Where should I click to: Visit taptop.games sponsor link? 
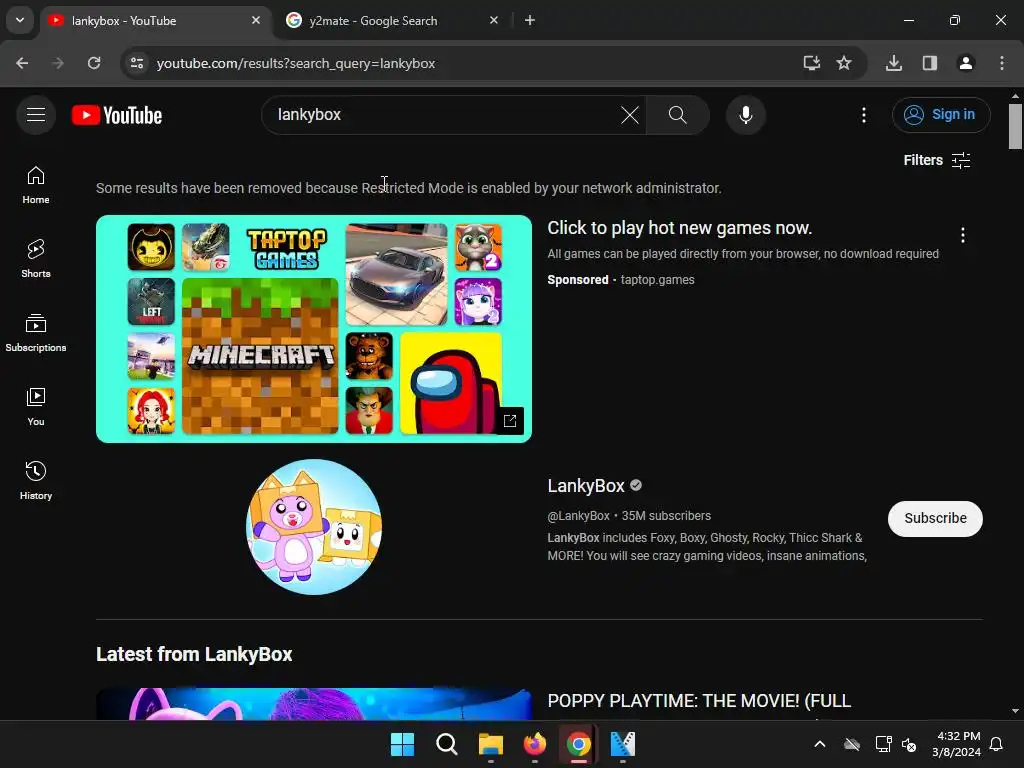pyautogui.click(x=657, y=280)
